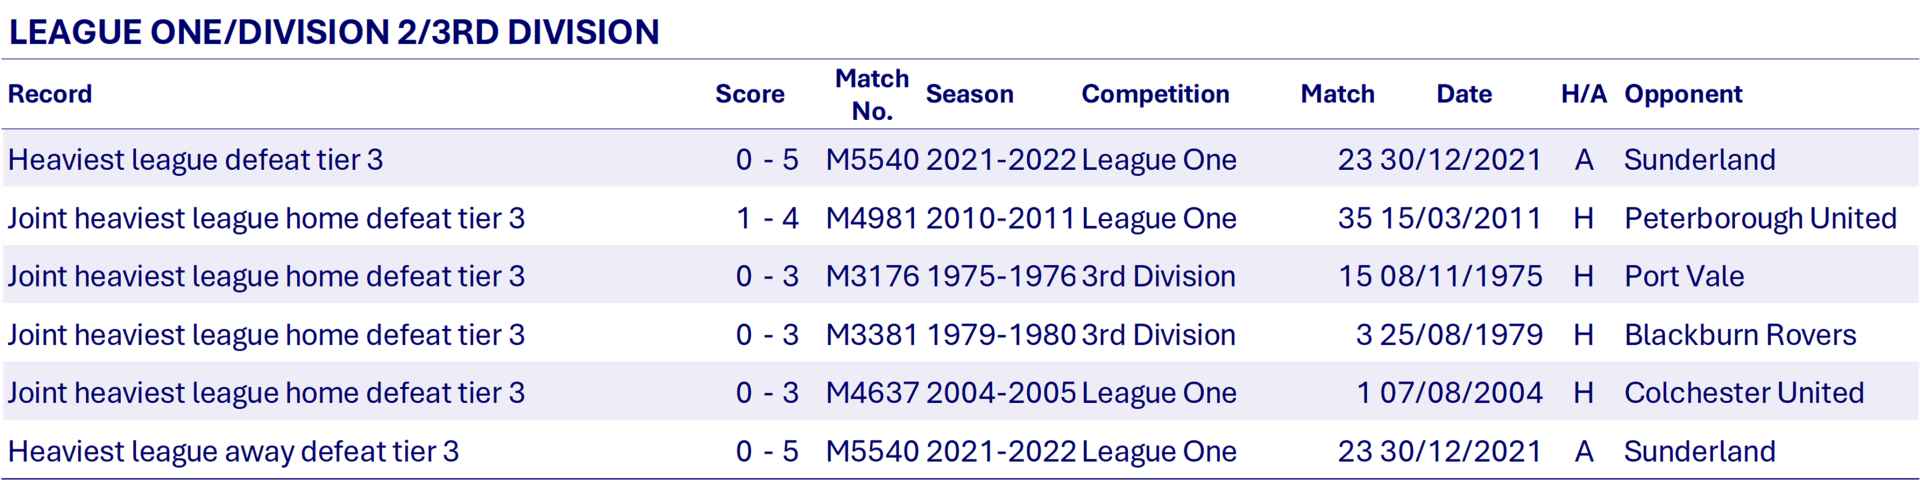The width and height of the screenshot is (1920, 480).
Task: Click the Opponent column header
Action: click(x=1683, y=94)
